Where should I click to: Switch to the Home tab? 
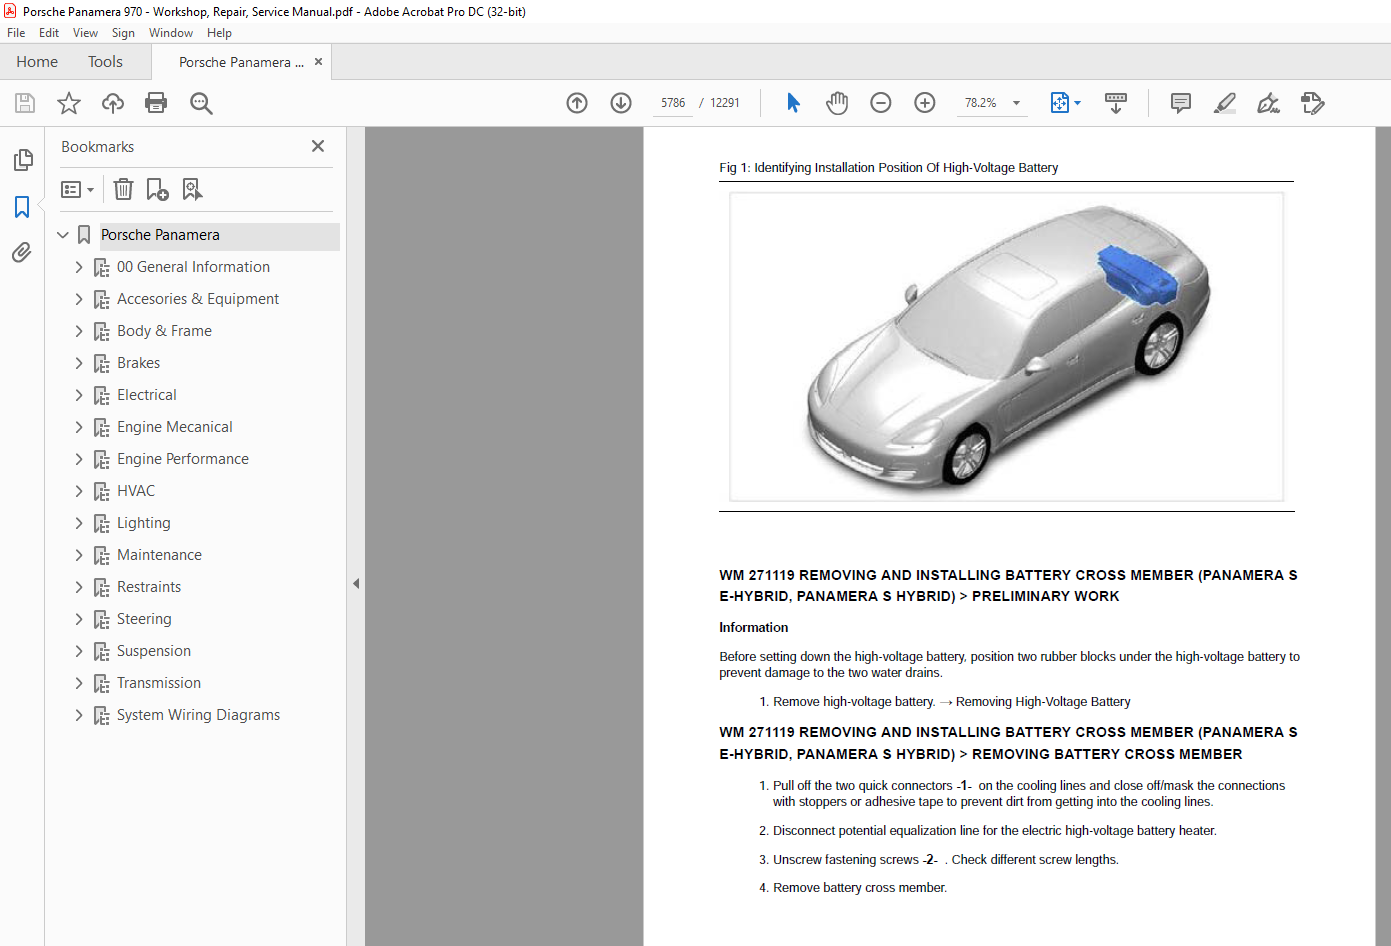tap(37, 62)
